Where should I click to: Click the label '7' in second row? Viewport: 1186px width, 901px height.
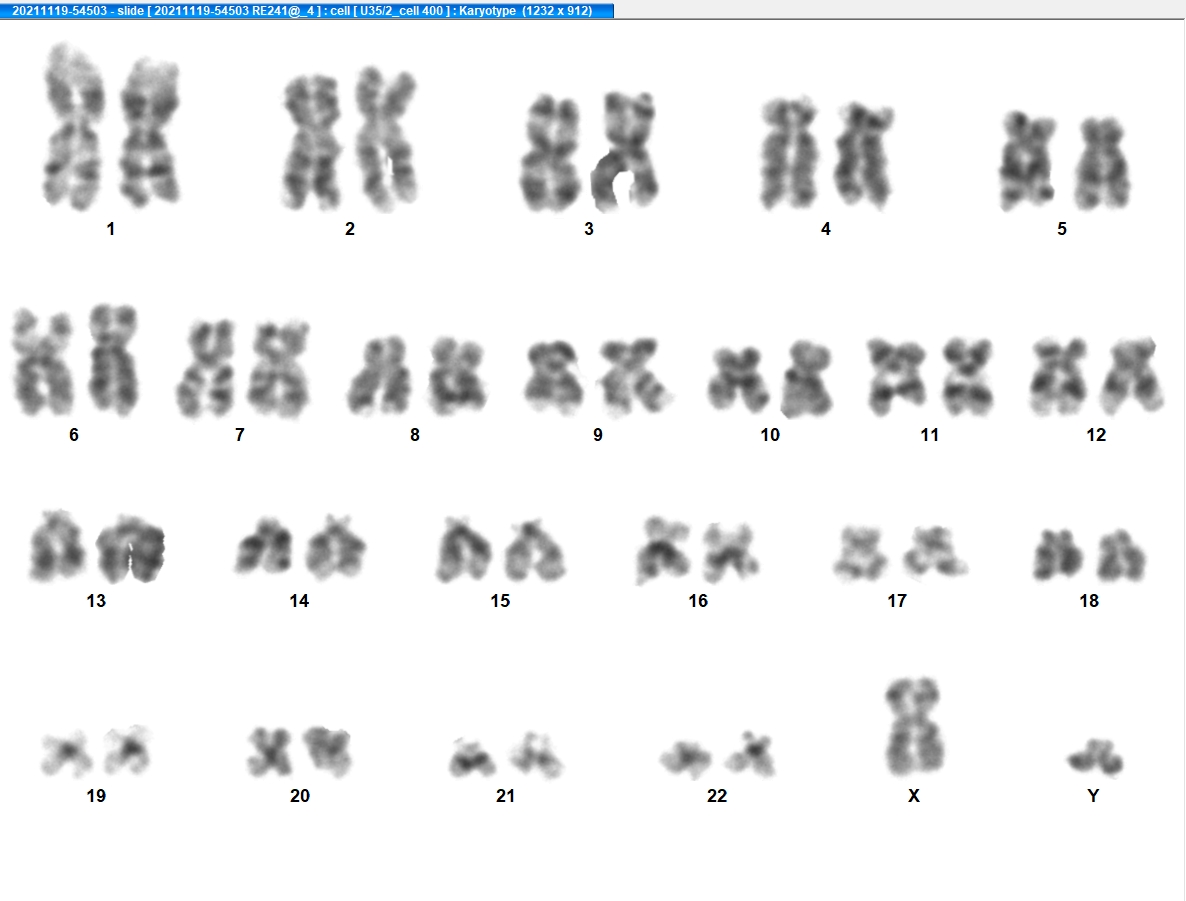(x=240, y=435)
